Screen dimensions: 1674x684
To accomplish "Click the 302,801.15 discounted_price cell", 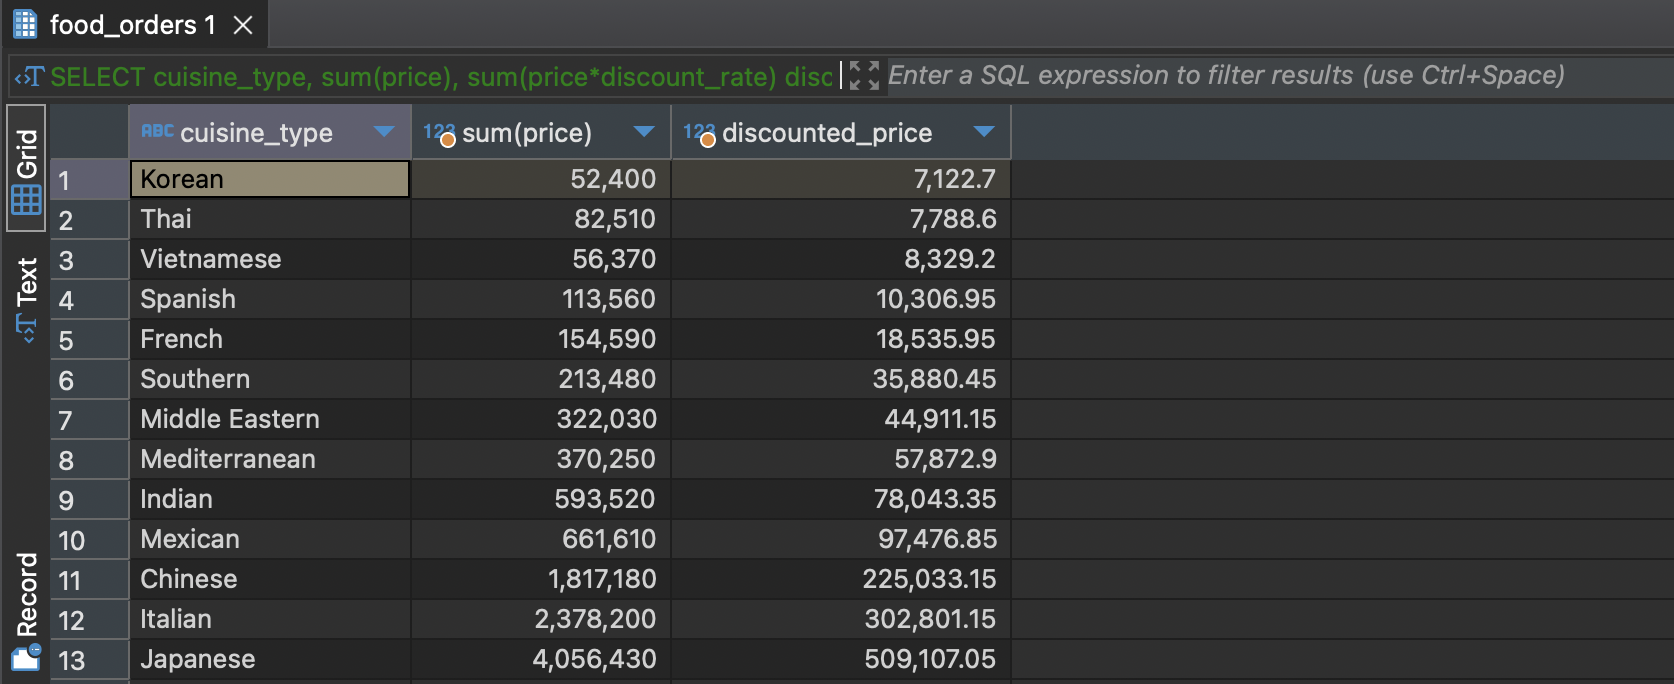I will tap(841, 619).
